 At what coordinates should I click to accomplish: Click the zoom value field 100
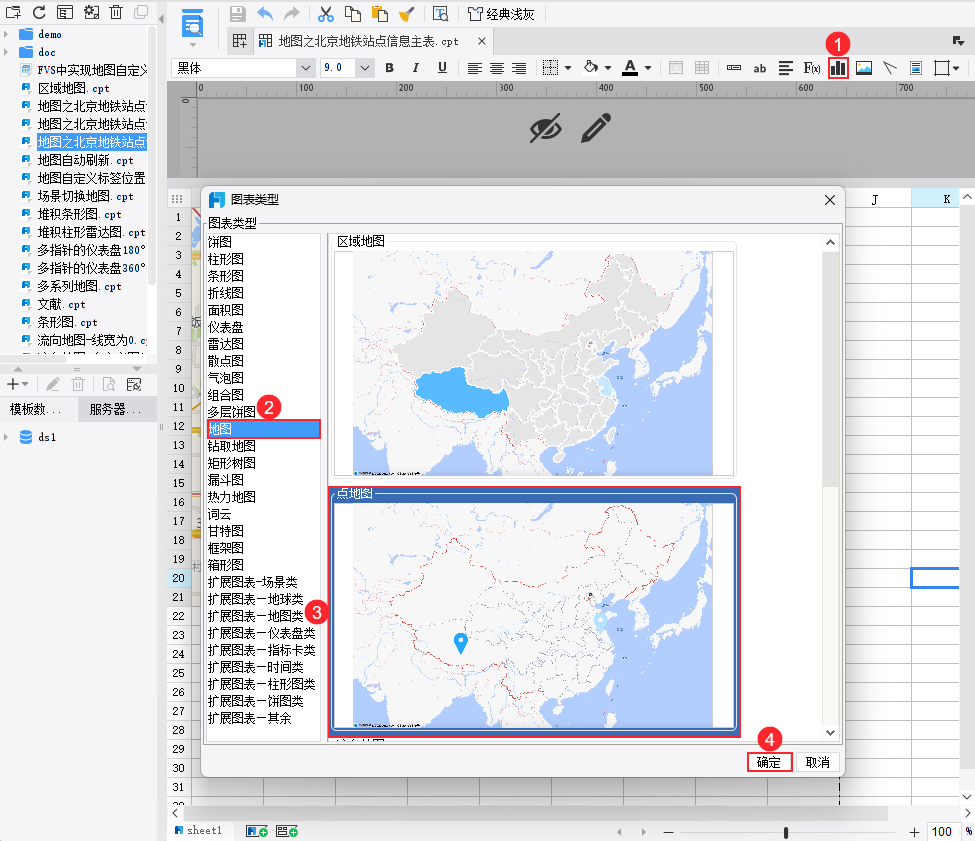coord(942,832)
